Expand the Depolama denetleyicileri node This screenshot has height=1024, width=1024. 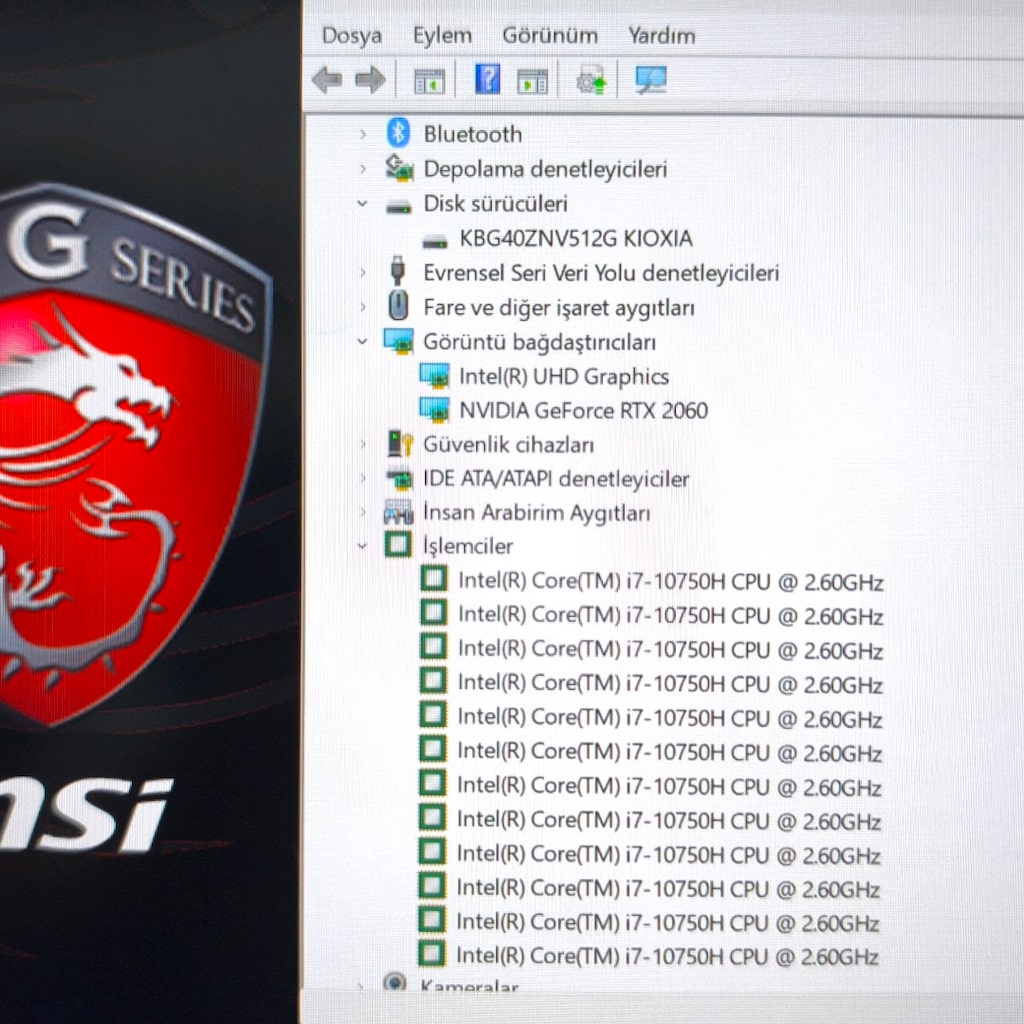(362, 169)
